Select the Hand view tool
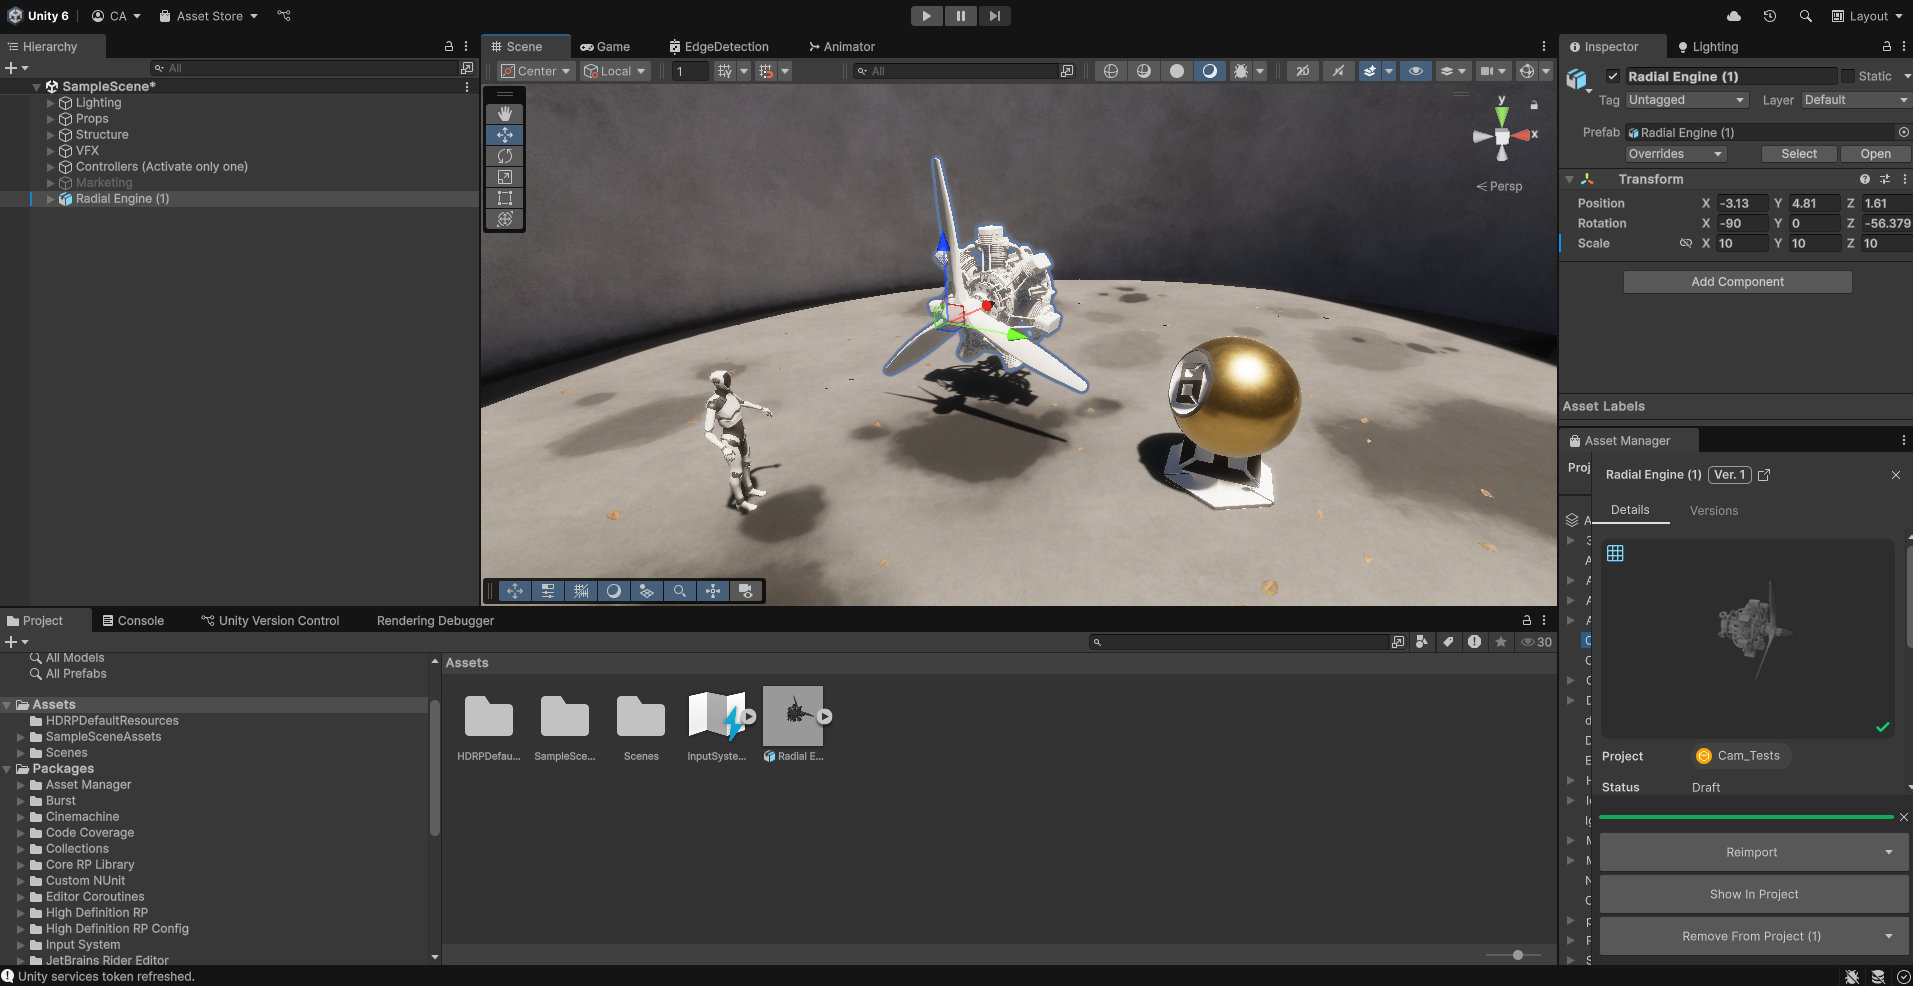Screen dimensions: 1913x986 tap(505, 114)
